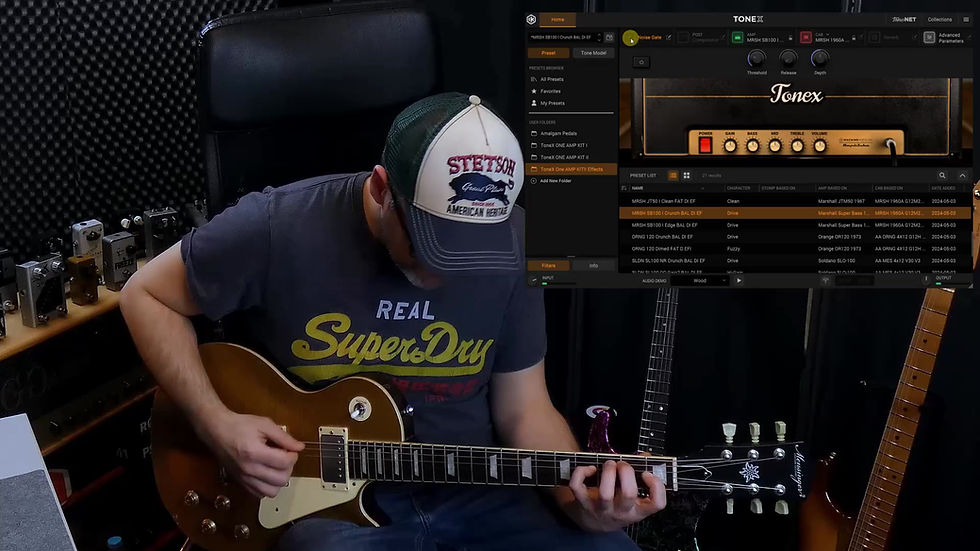Select the Tone Model tab
This screenshot has height=551, width=980.
tap(593, 53)
